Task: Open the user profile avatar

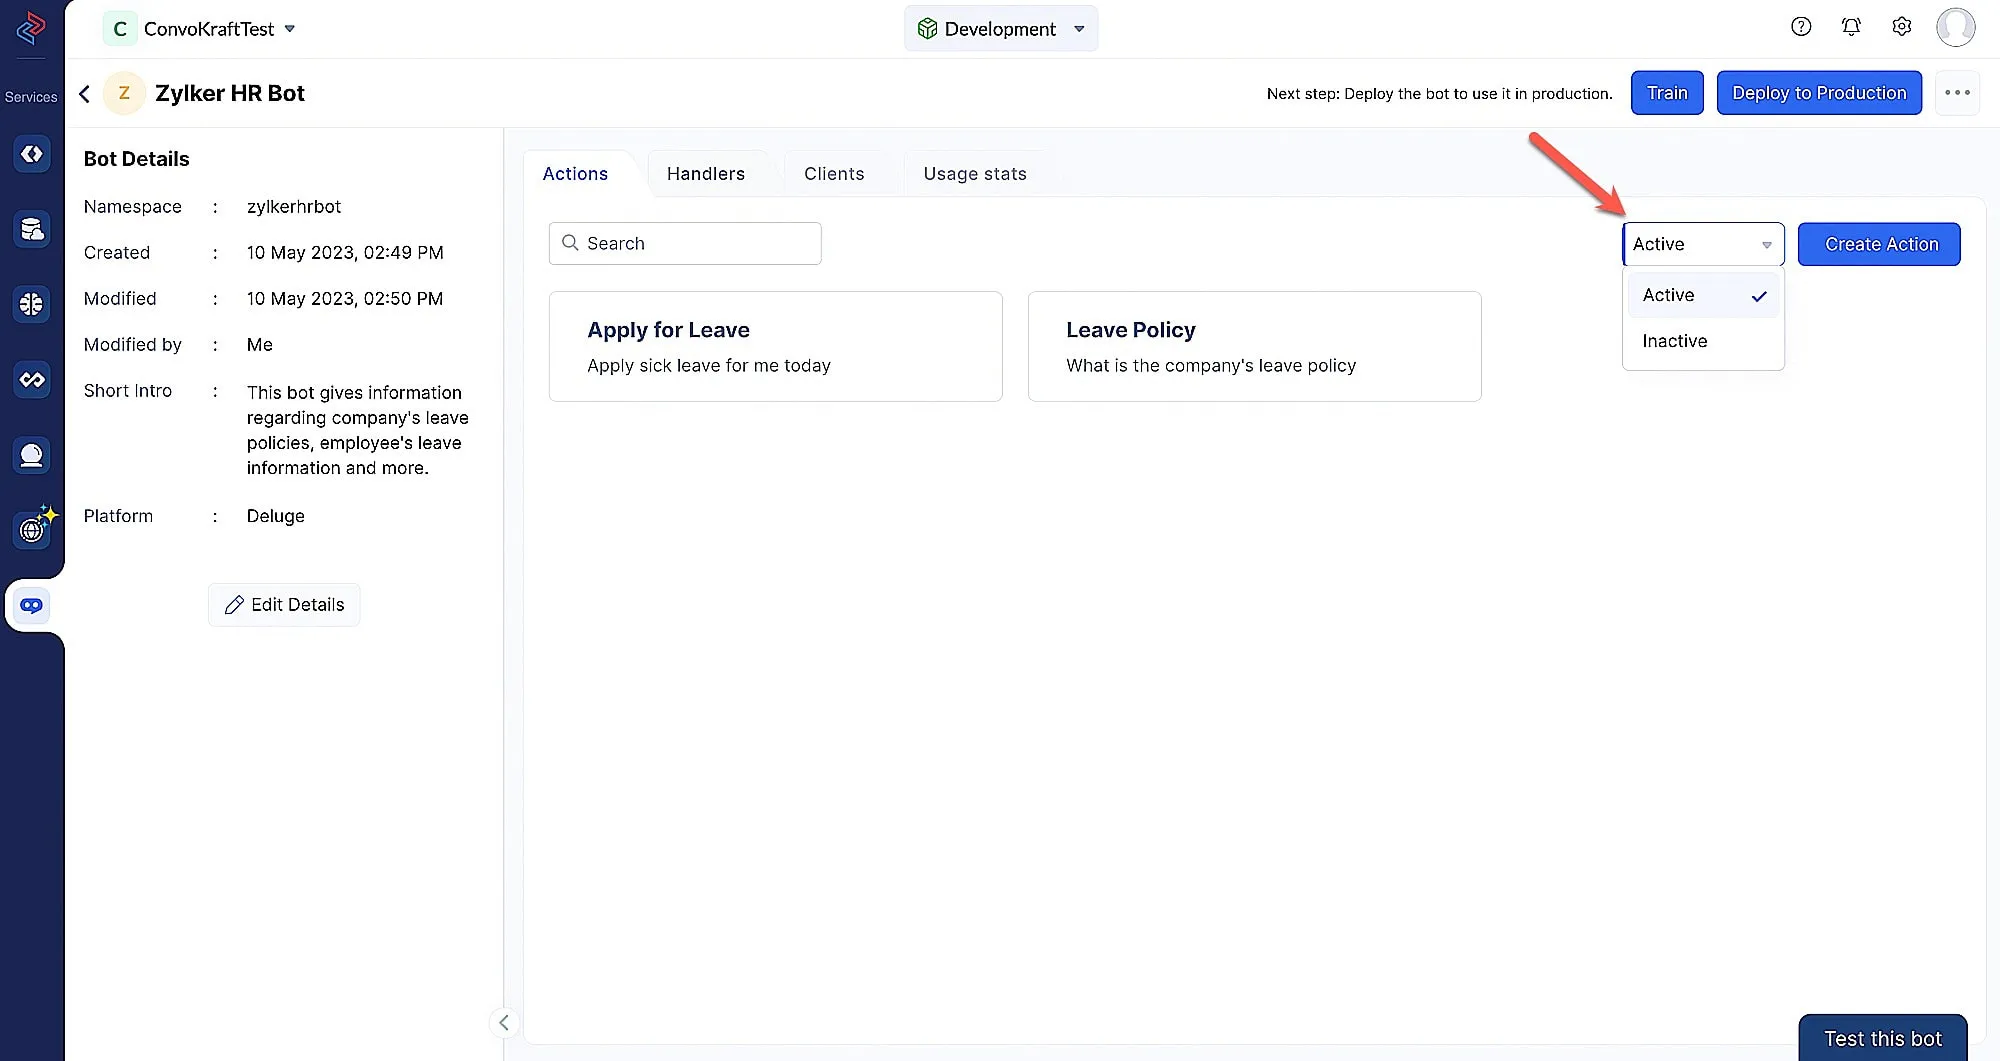Action: pos(1955,27)
